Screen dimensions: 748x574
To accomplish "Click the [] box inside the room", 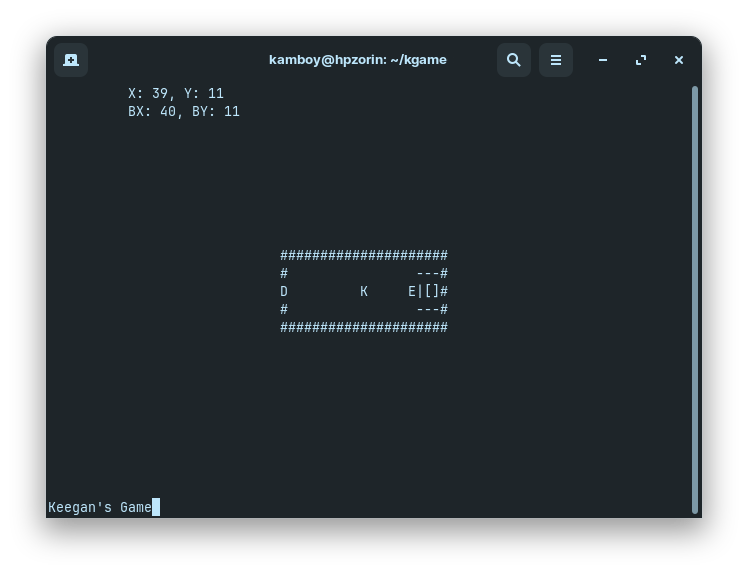I will pyautogui.click(x=432, y=292).
